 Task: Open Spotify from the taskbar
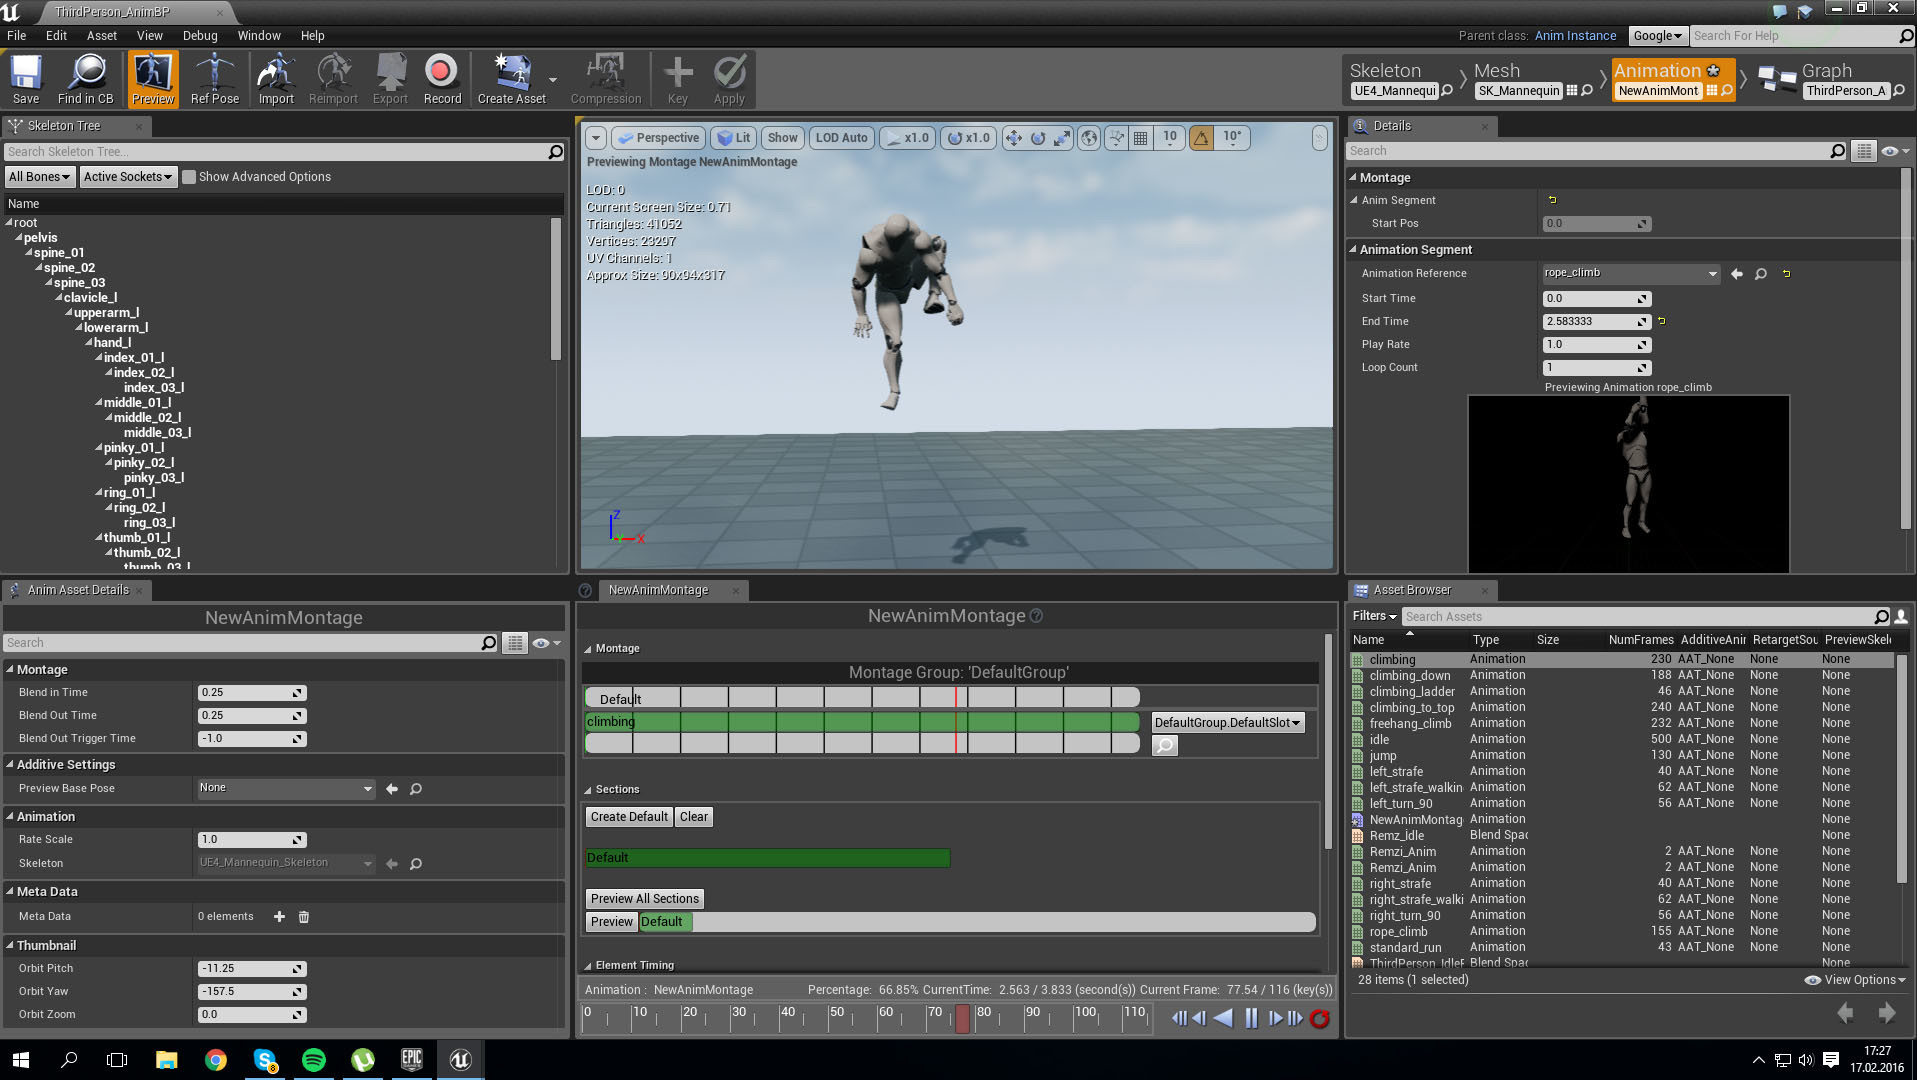pyautogui.click(x=314, y=1059)
